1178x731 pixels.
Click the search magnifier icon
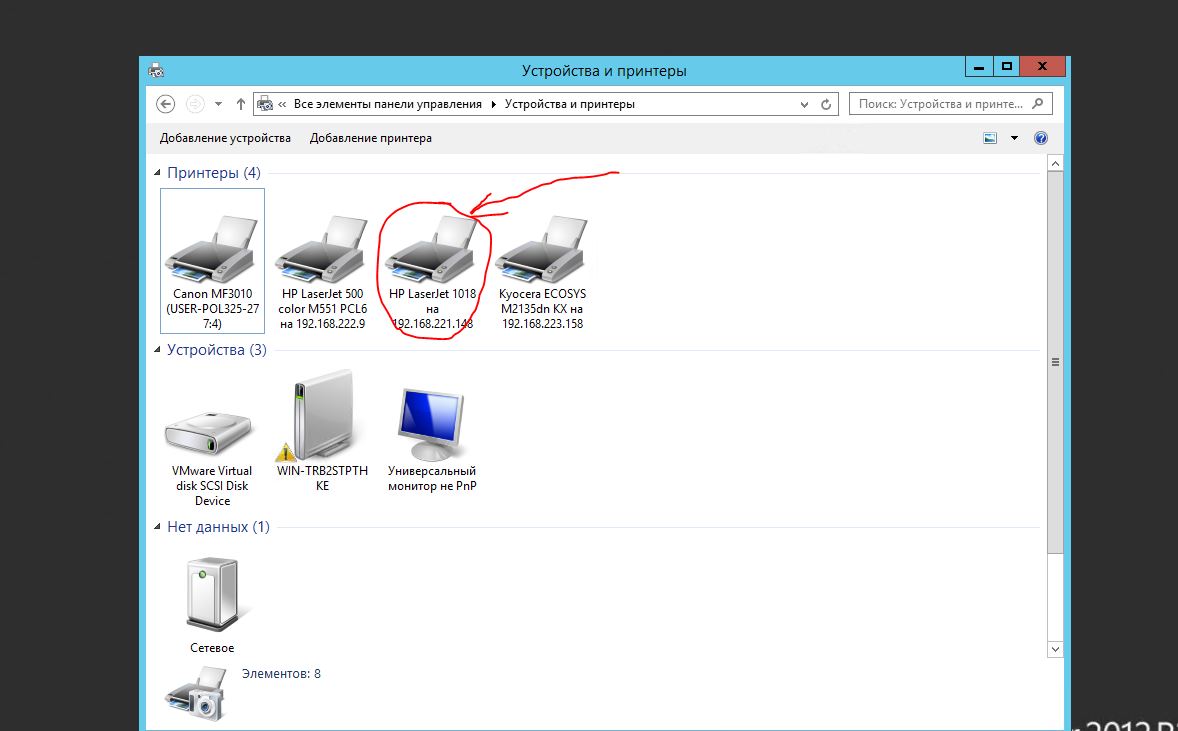1038,104
